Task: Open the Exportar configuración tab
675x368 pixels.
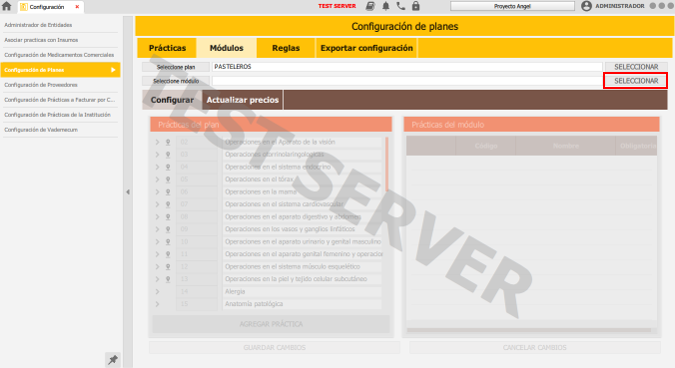Action: coord(367,48)
